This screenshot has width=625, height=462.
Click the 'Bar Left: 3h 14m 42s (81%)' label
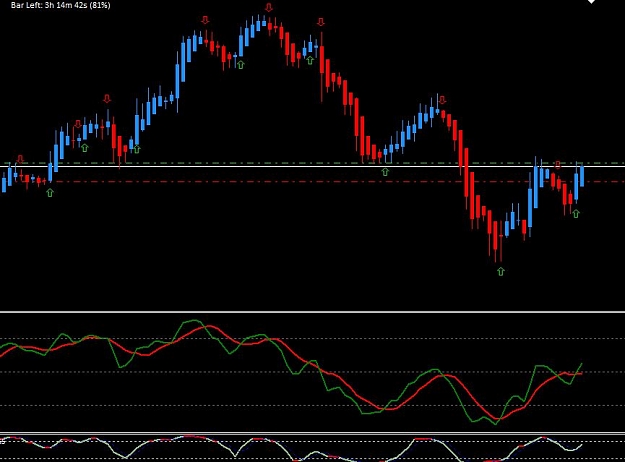(x=61, y=5)
